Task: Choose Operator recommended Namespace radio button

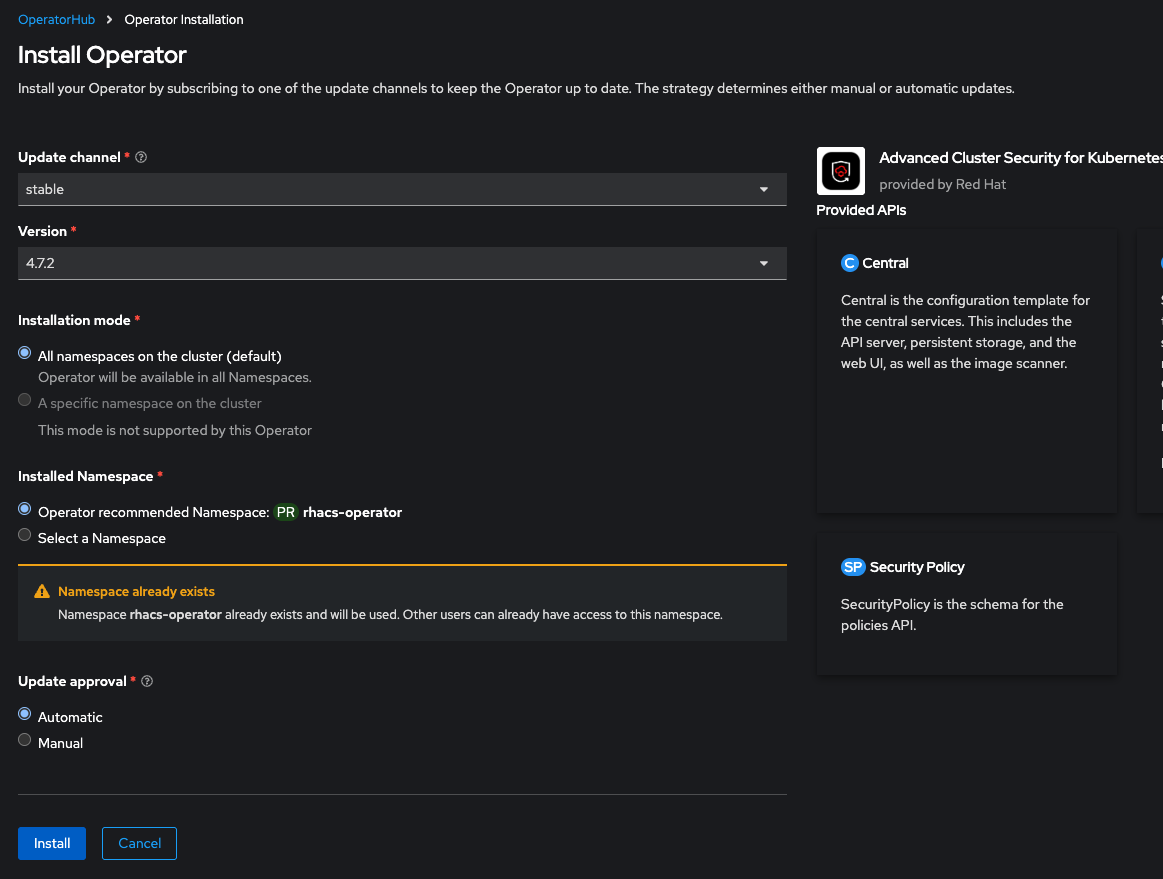Action: pyautogui.click(x=24, y=509)
